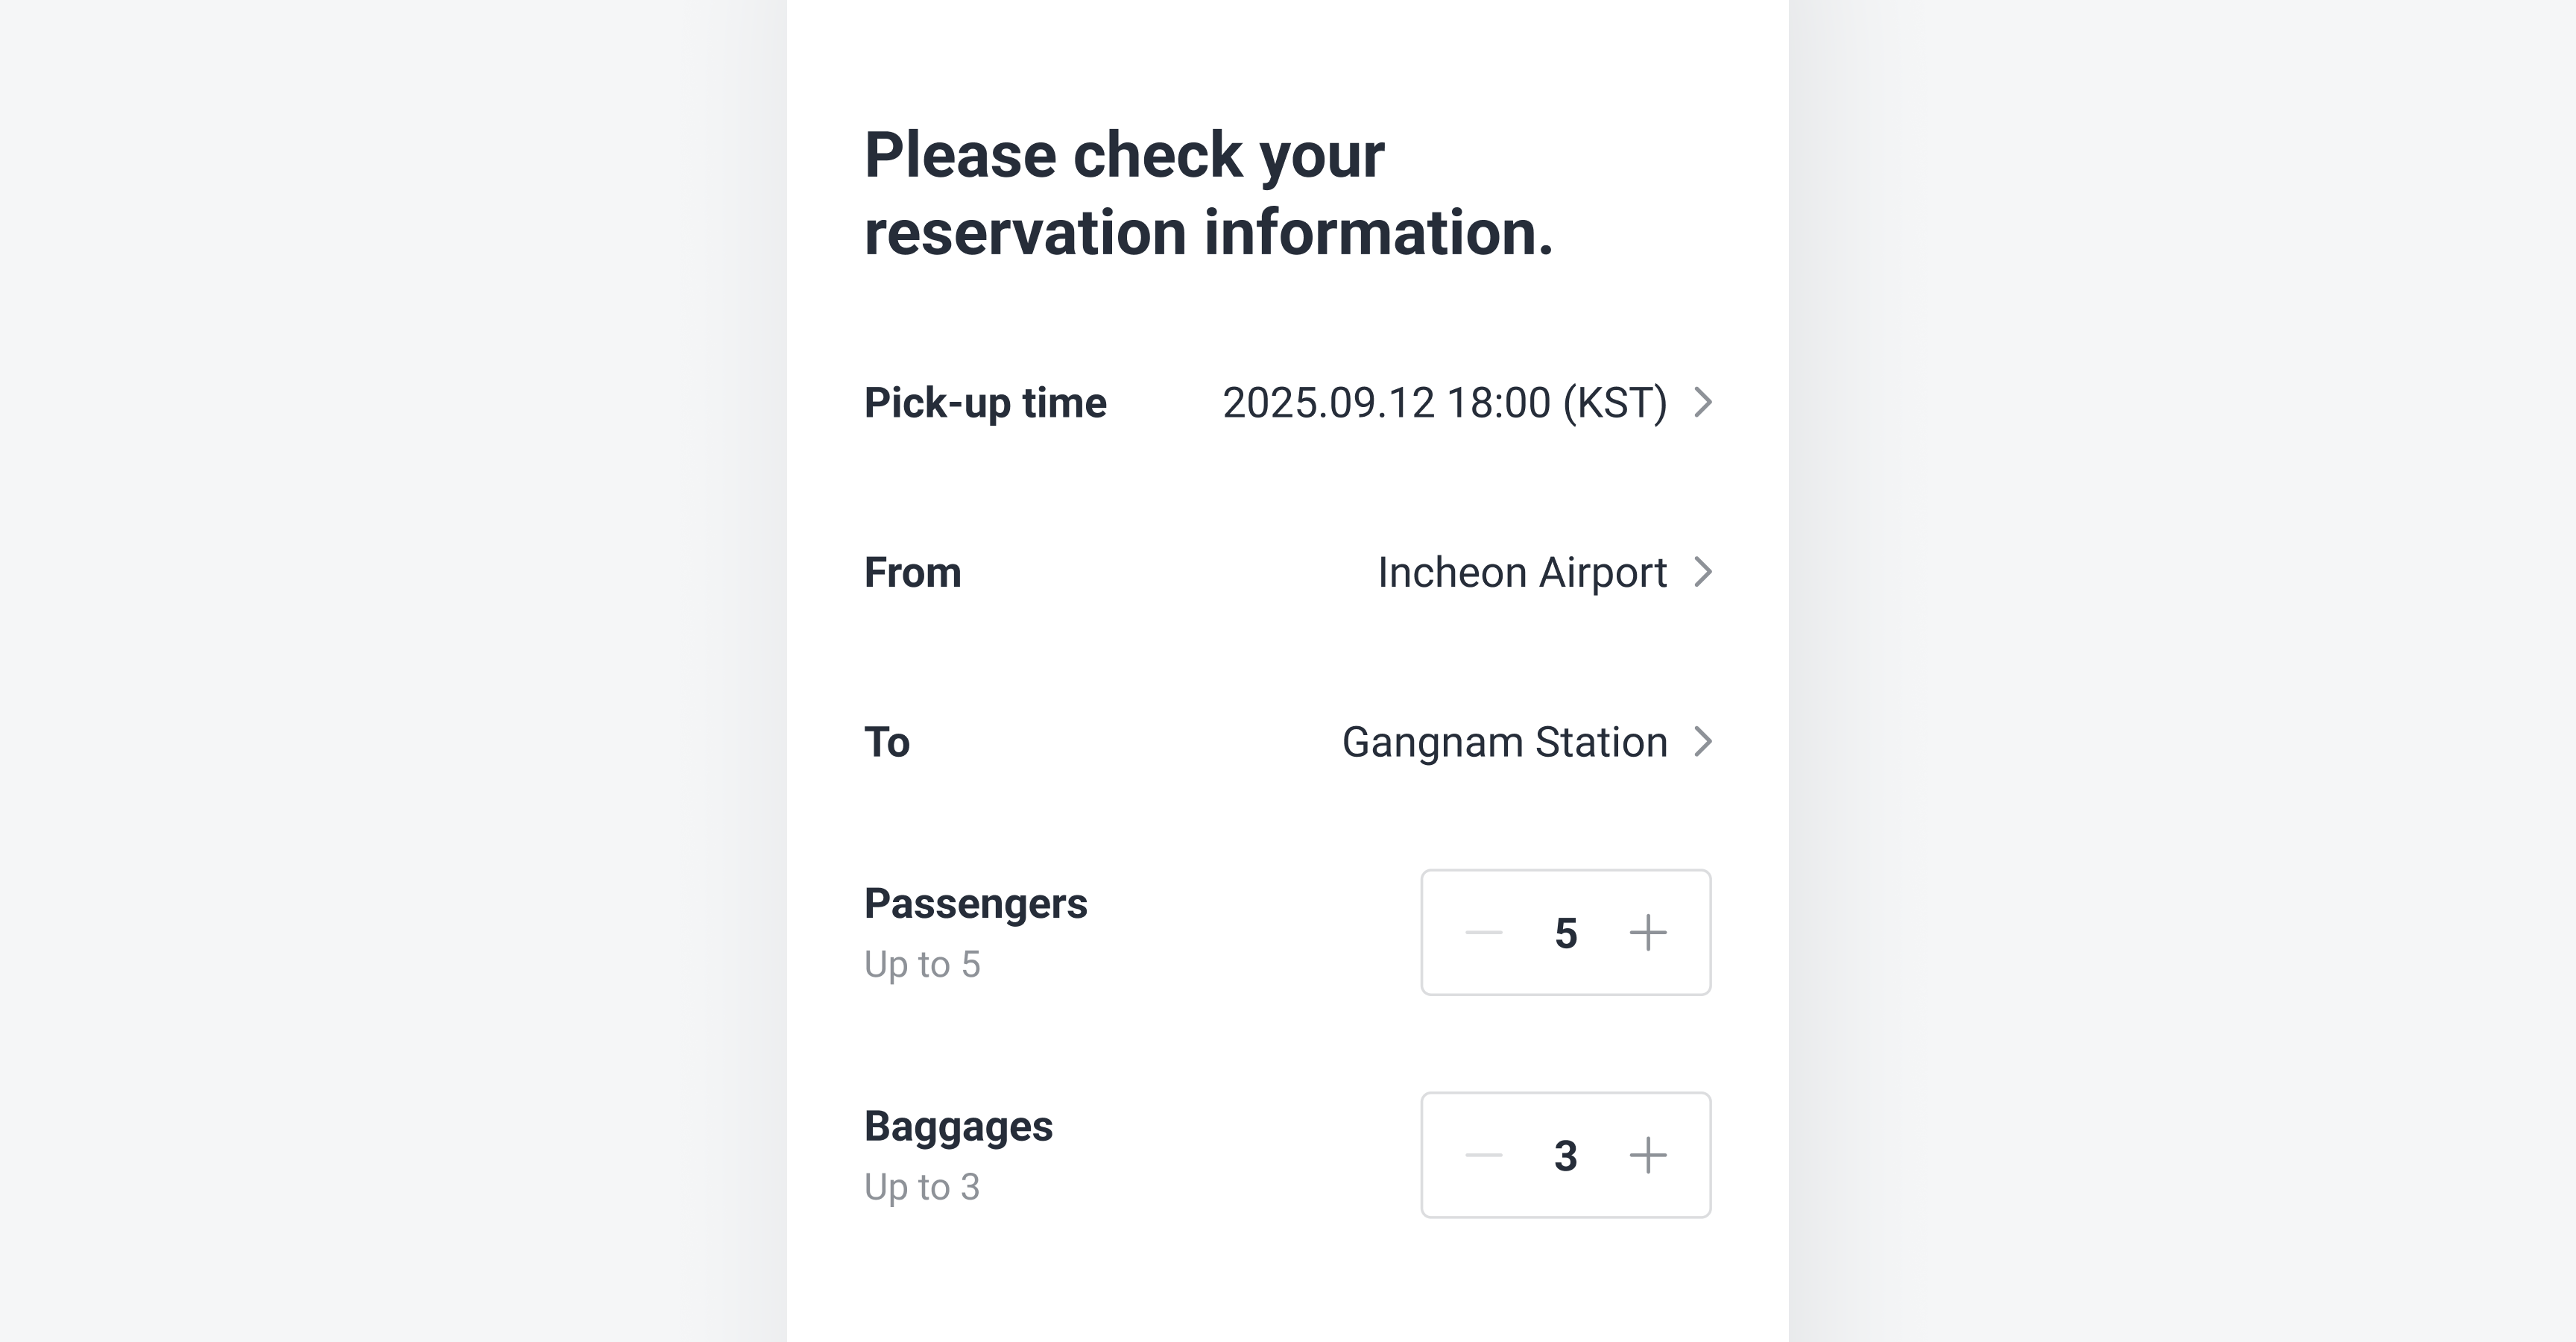Decrease passengers with the minus icon
Image resolution: width=2576 pixels, height=1342 pixels.
pos(1483,933)
